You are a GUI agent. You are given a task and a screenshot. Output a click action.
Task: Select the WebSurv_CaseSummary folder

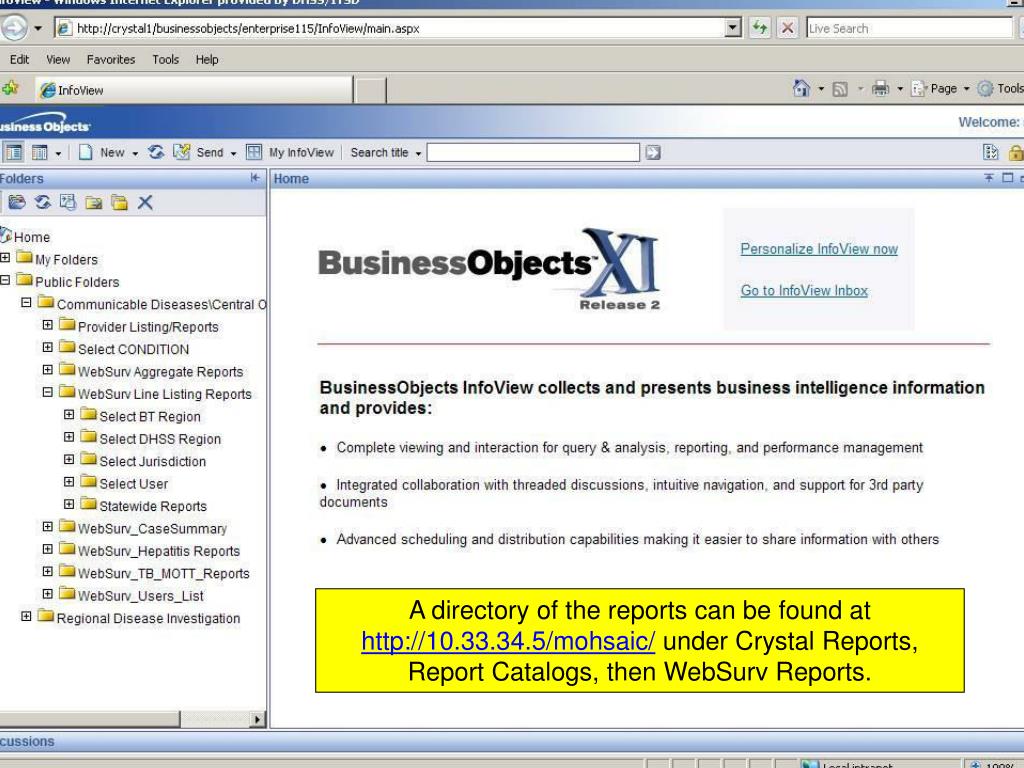coord(152,528)
